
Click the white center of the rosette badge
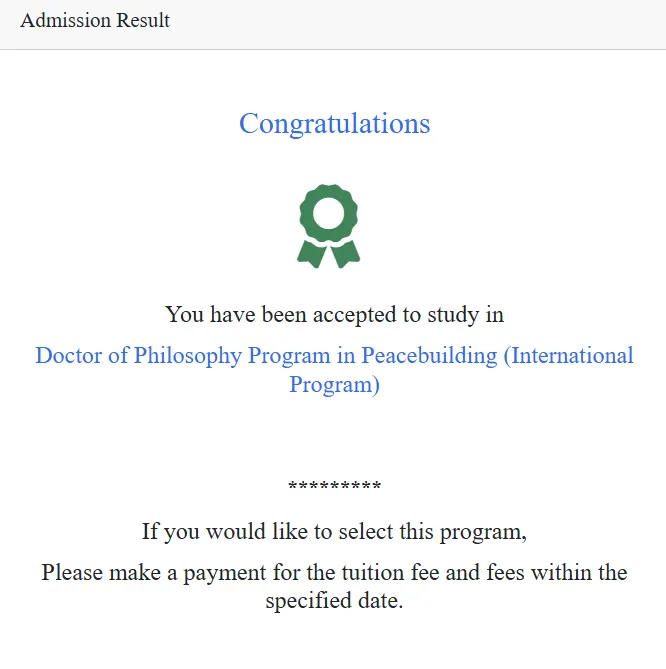click(328, 213)
